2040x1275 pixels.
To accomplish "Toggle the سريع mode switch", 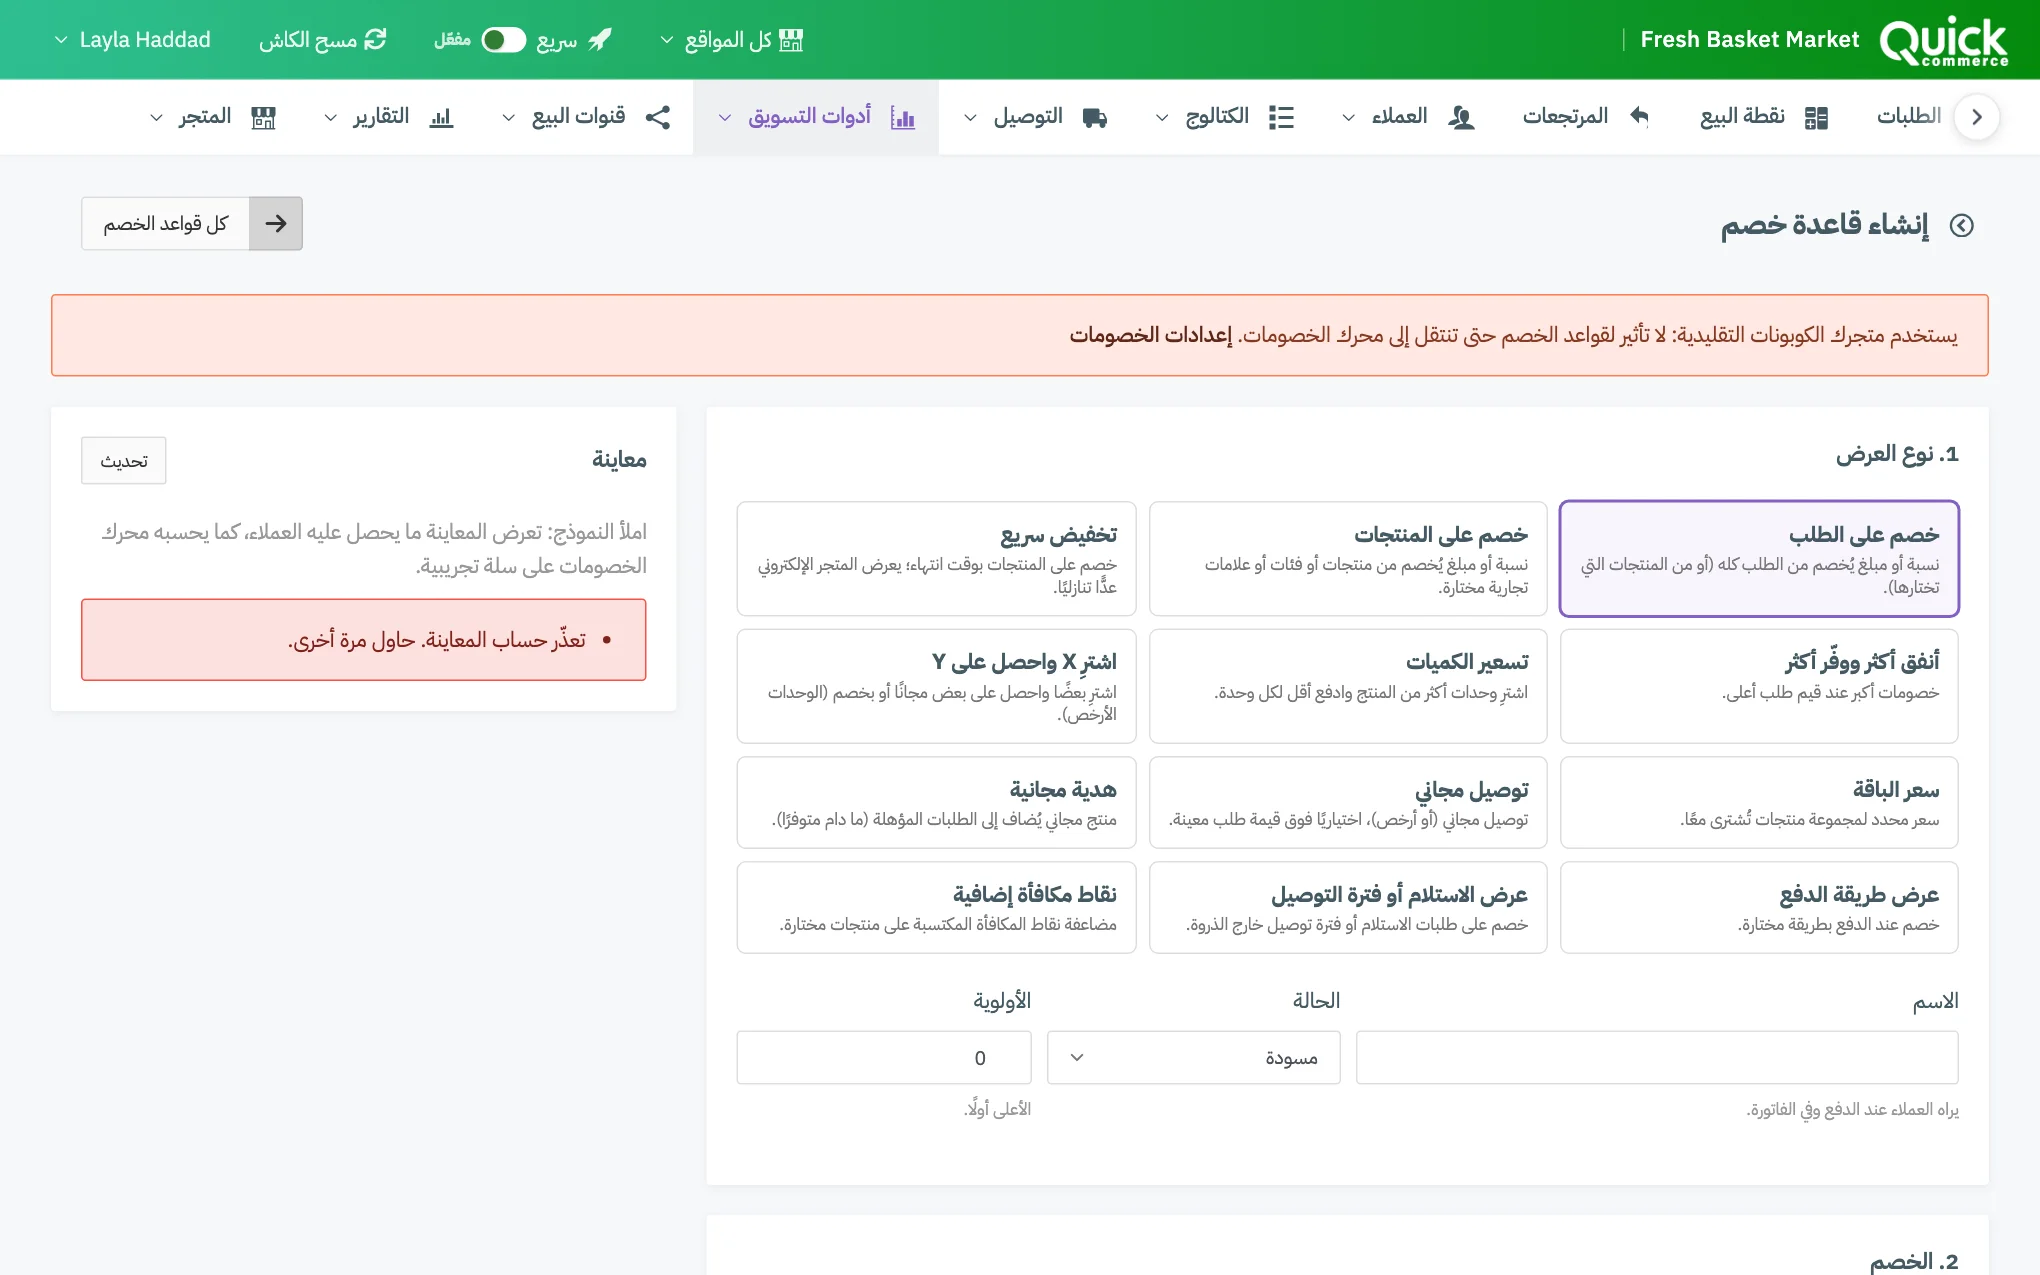I will point(503,40).
